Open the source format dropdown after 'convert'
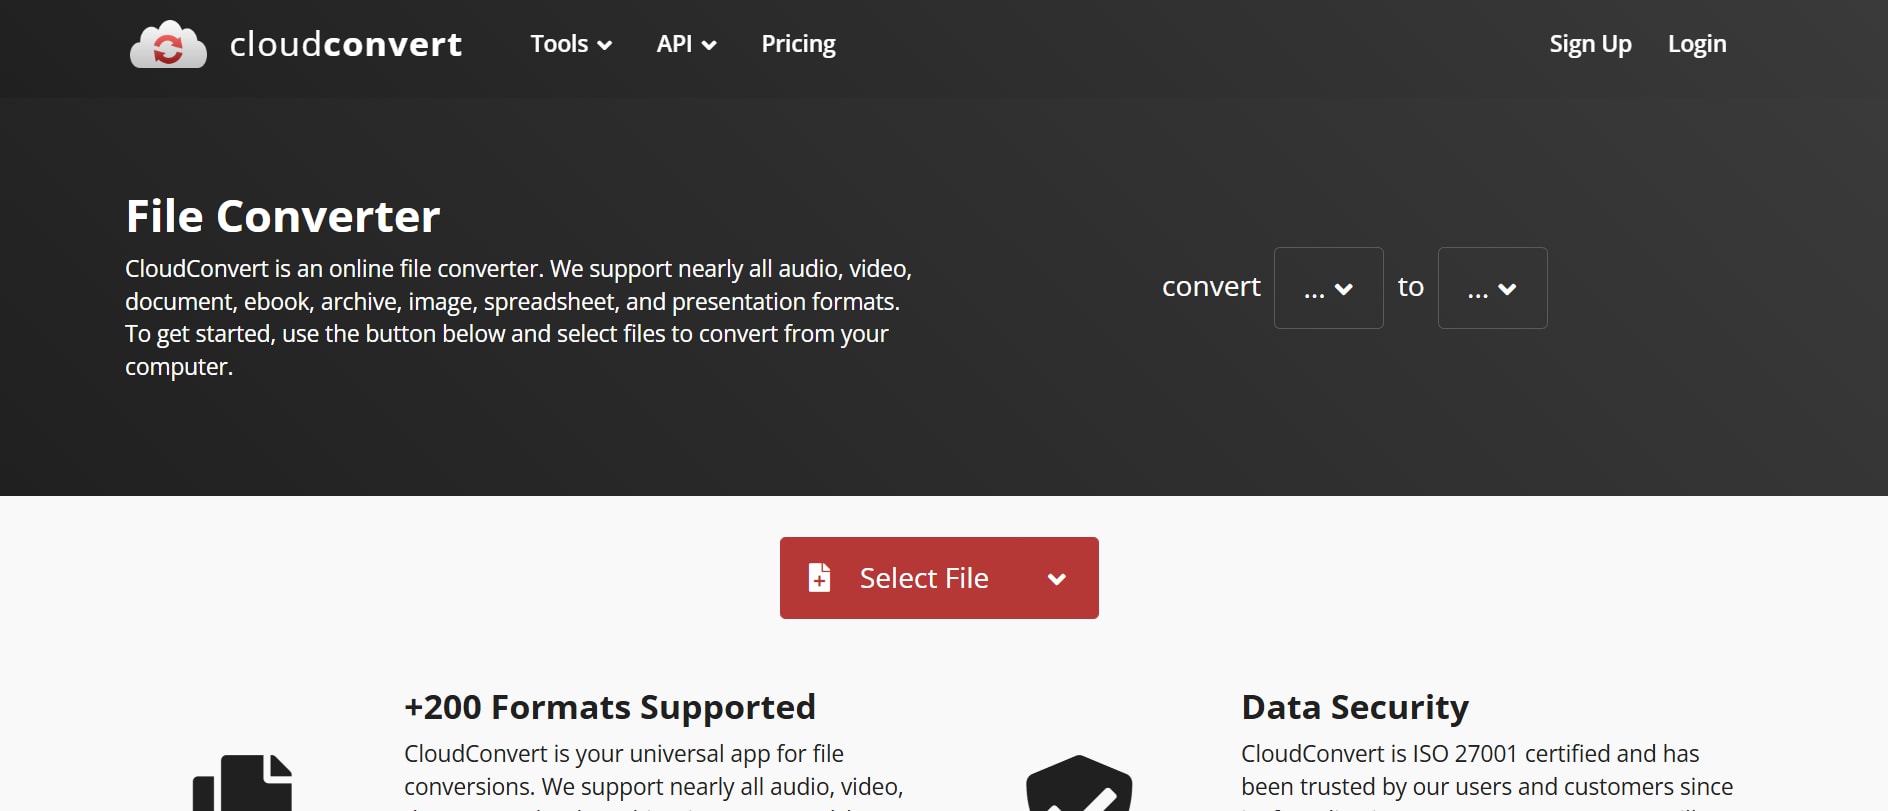Viewport: 1888px width, 811px height. (1328, 288)
